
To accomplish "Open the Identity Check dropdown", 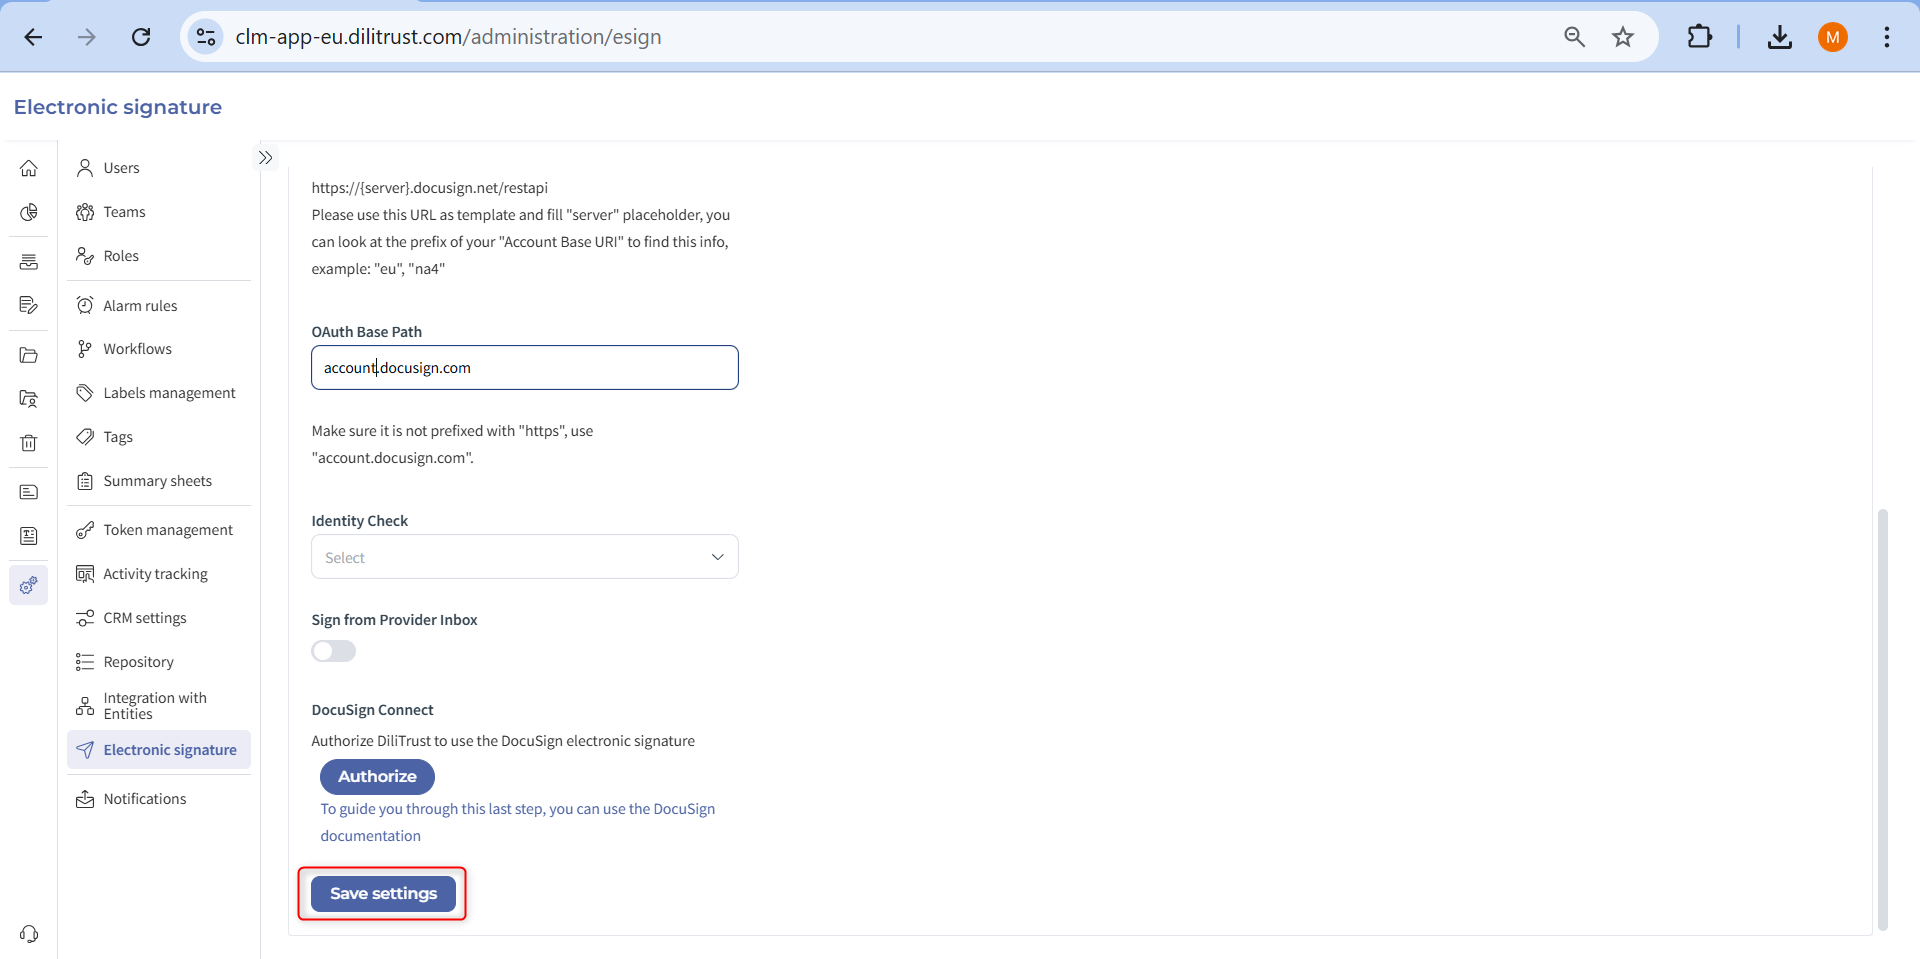I will [x=525, y=557].
